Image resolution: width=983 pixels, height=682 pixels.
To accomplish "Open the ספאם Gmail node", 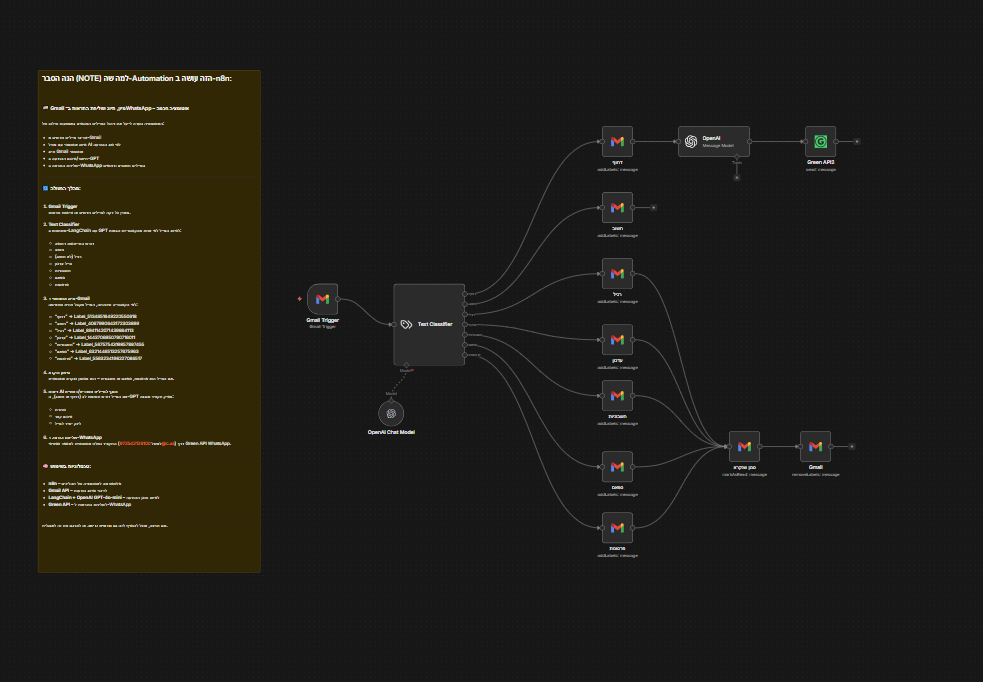I will tap(617, 465).
